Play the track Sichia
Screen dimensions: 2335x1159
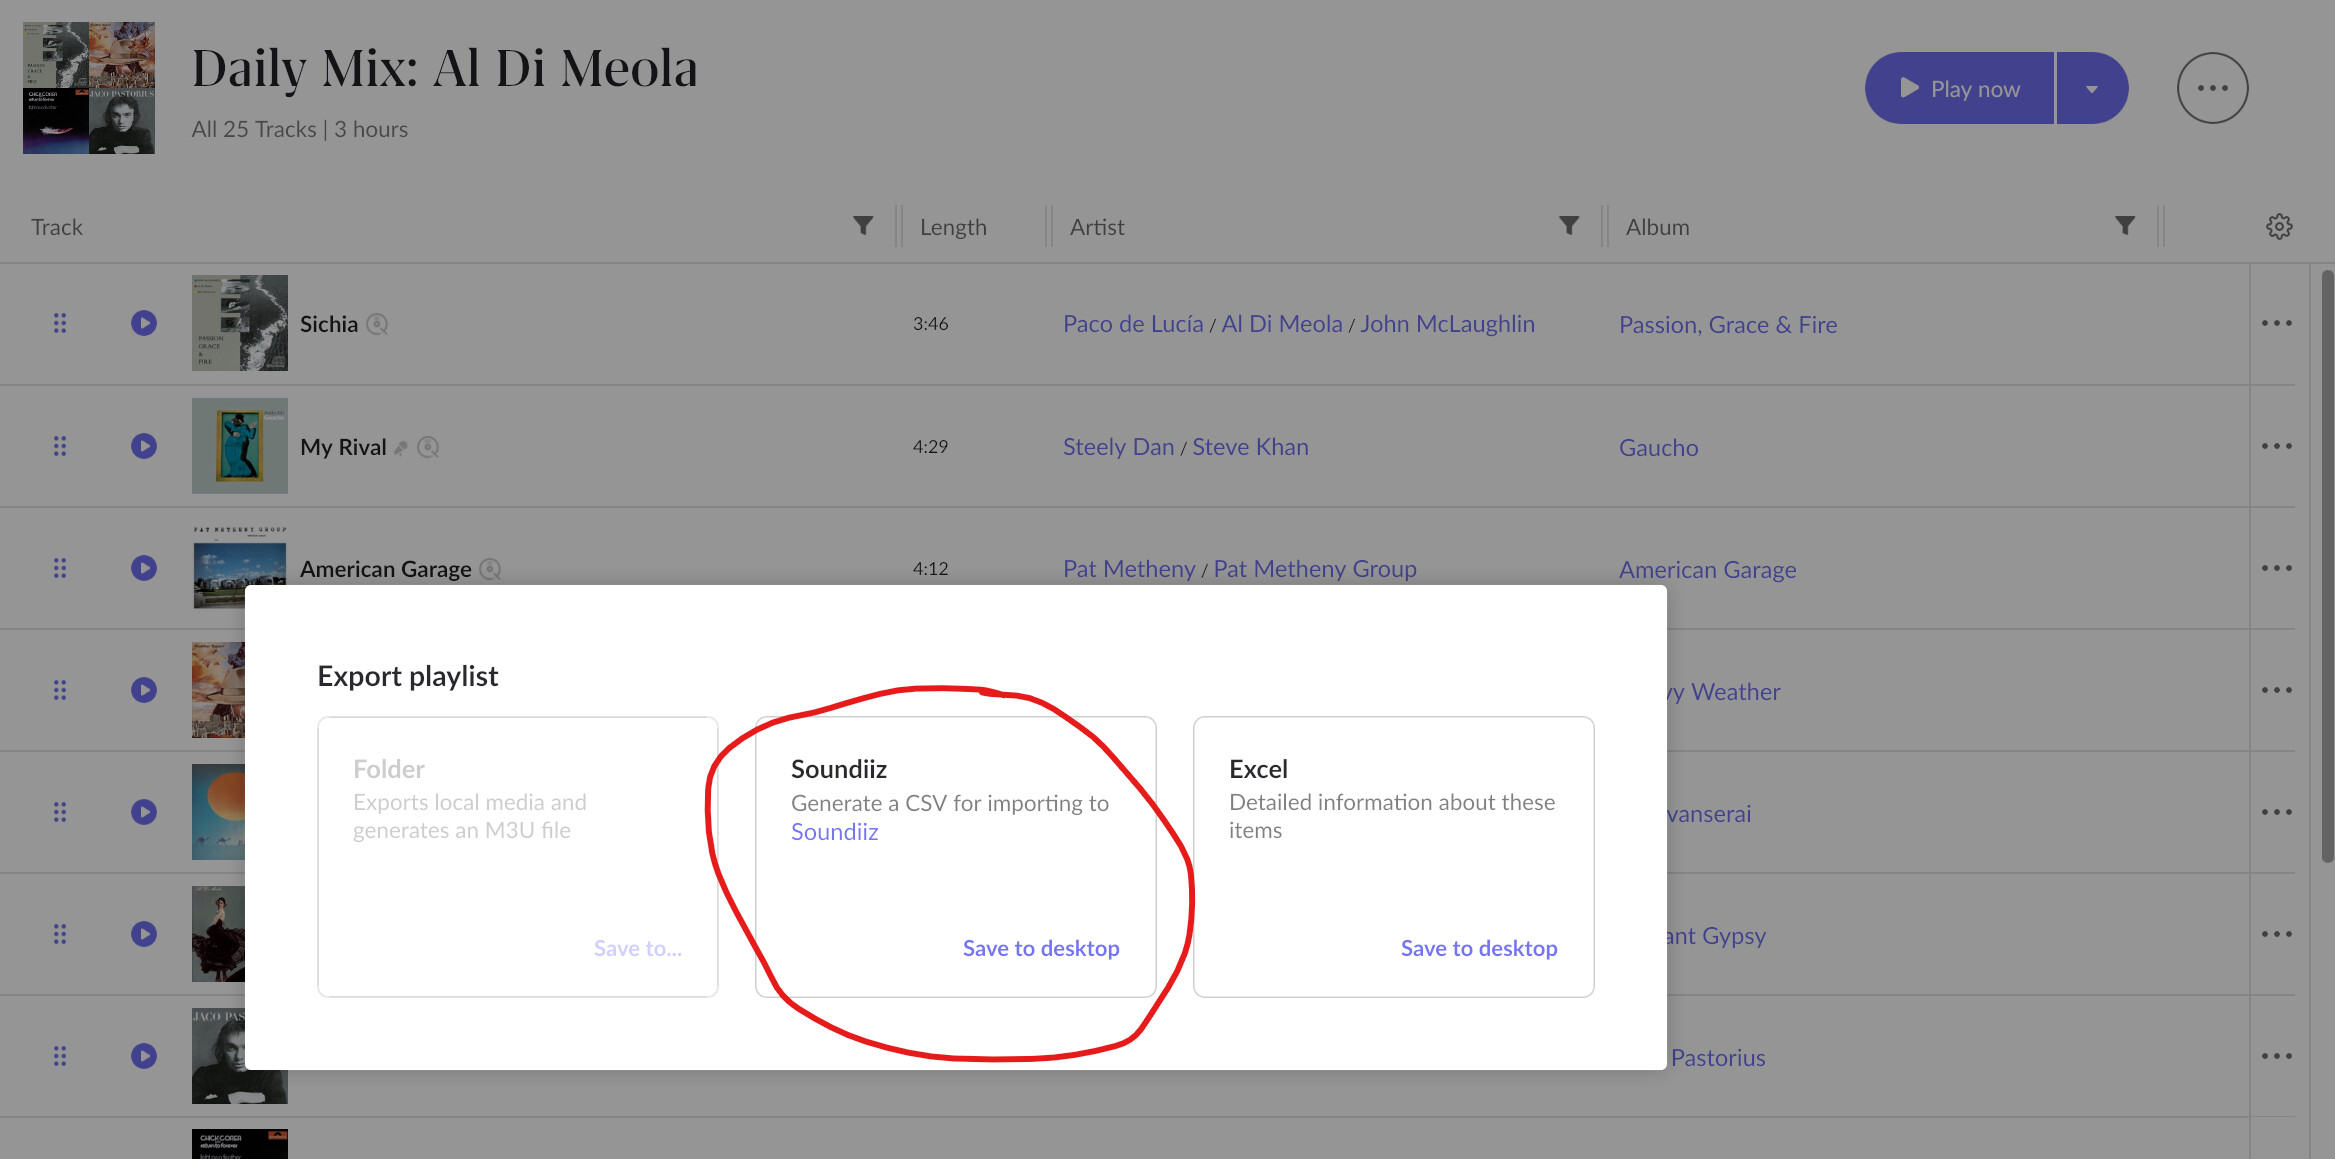[144, 323]
